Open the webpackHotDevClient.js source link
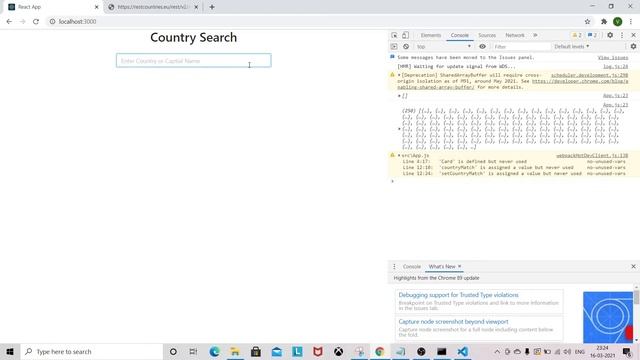 pyautogui.click(x=592, y=156)
